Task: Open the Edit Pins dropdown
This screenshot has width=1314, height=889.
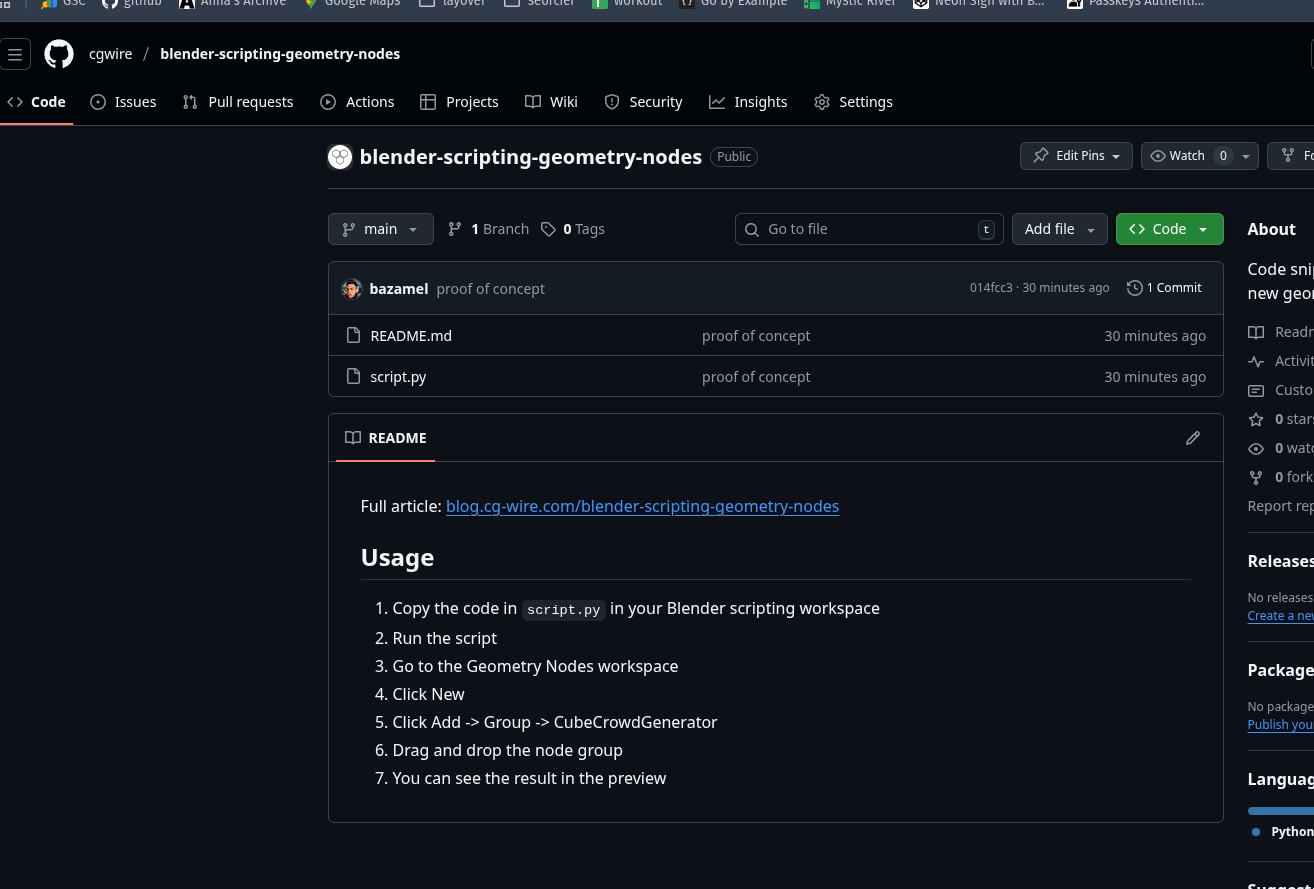Action: click(1076, 156)
